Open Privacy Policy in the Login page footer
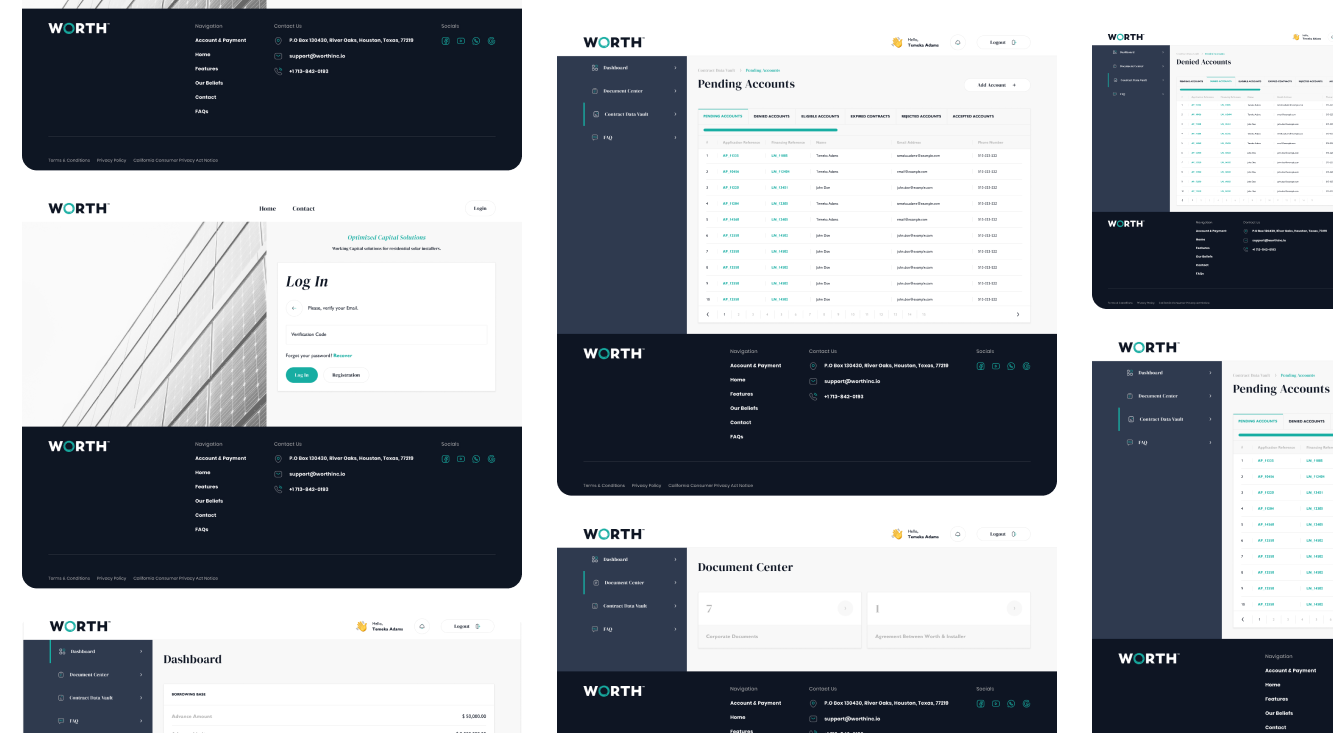Screen dimensions: 1333x733 [112, 578]
